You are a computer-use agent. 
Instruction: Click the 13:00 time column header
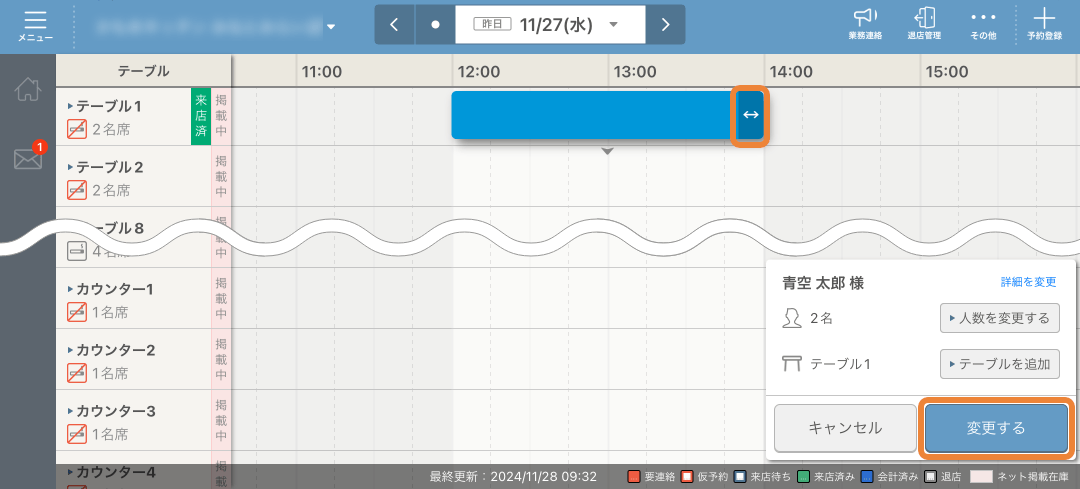[634, 71]
